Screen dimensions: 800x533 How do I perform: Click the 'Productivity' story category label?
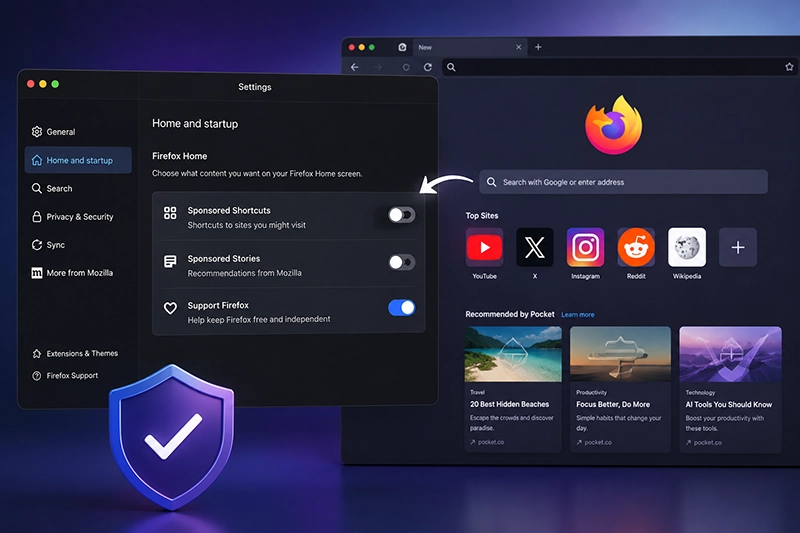591,392
